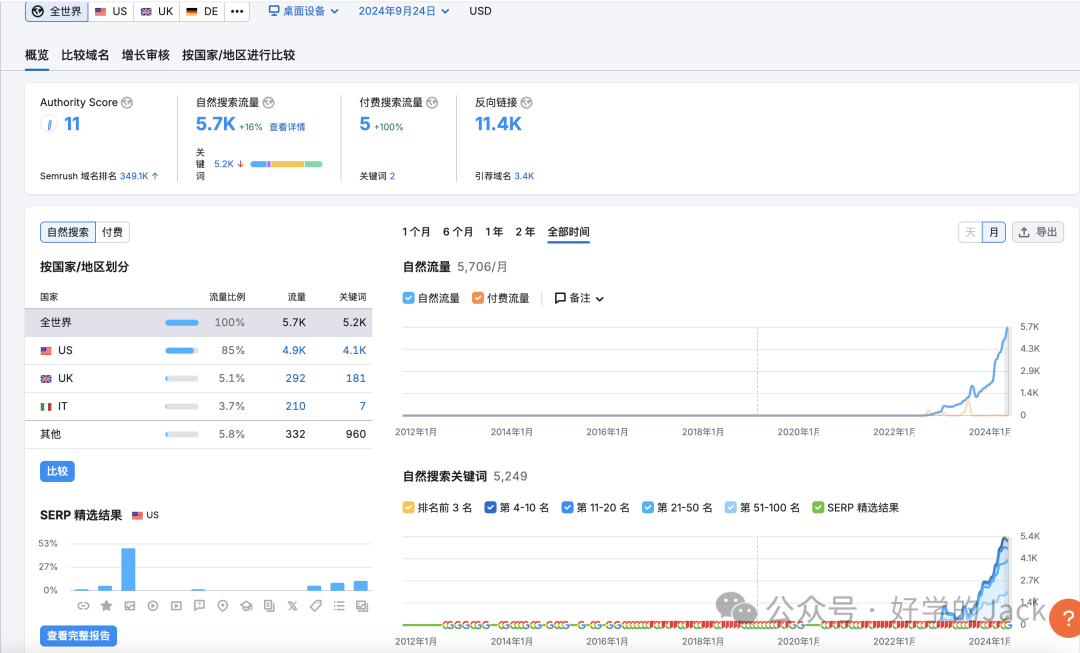1080x653 pixels.
Task: Click the local pack pin SERP icon
Action: pyautogui.click(x=222, y=605)
